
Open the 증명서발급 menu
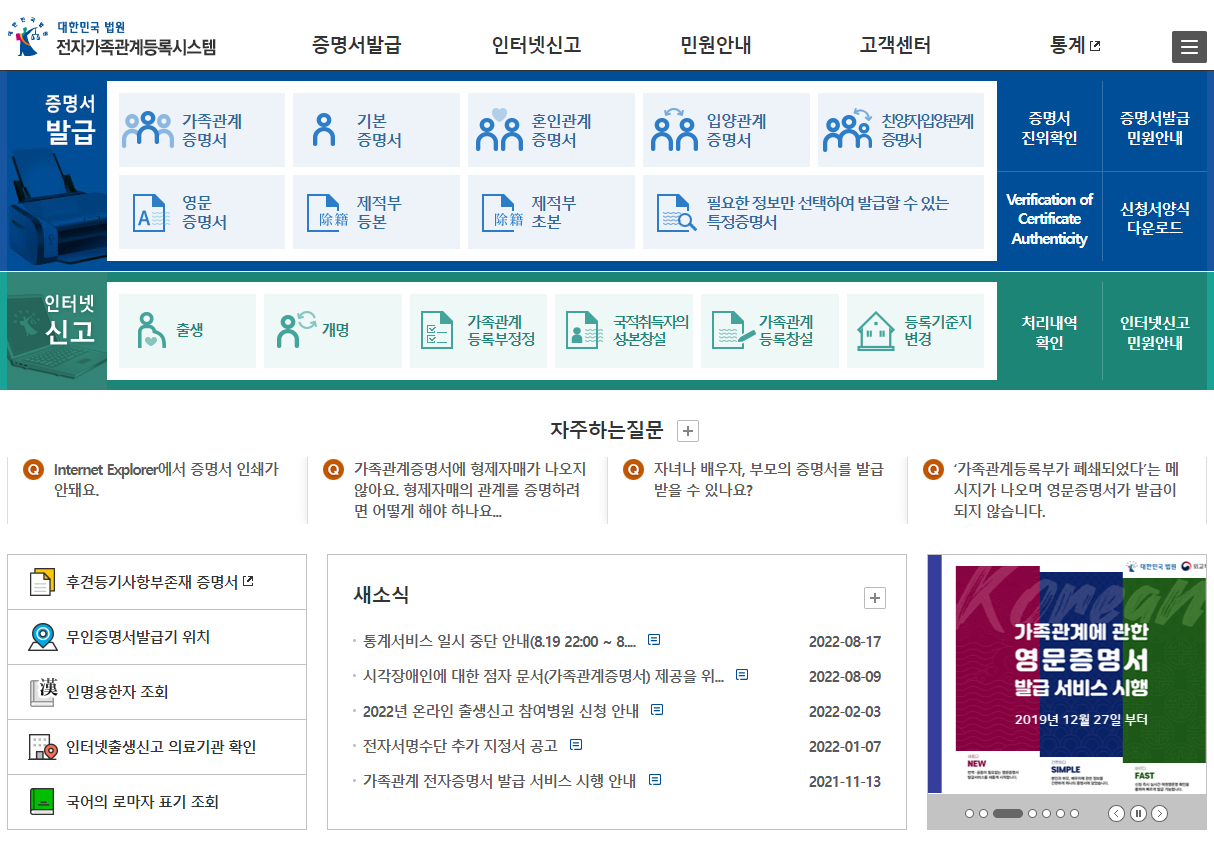[x=356, y=45]
